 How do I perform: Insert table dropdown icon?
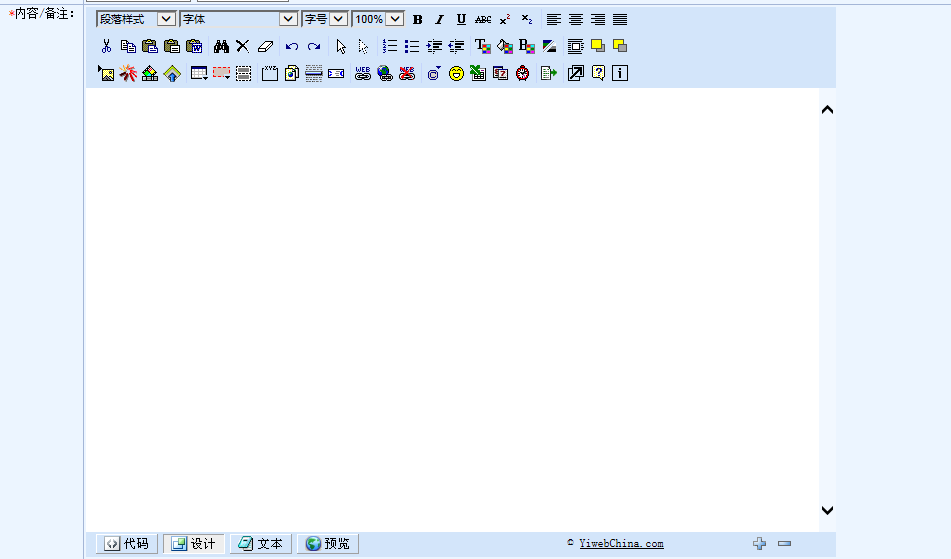coord(199,73)
